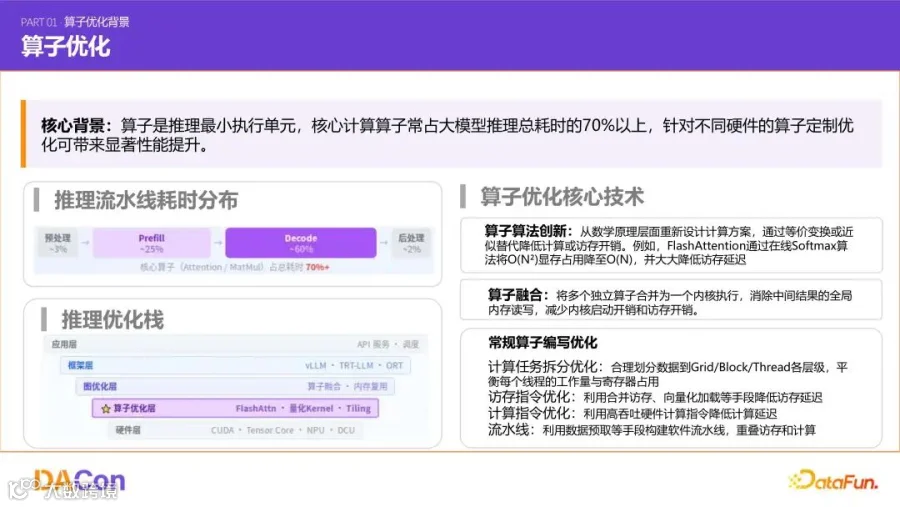Click FlashAttn in the 算子优化层 row

click(x=255, y=408)
